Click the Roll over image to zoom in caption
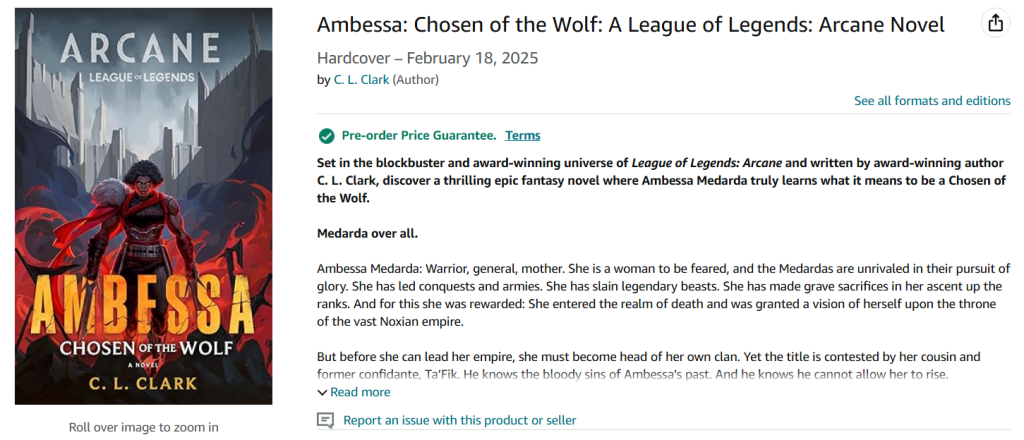 click(x=144, y=428)
